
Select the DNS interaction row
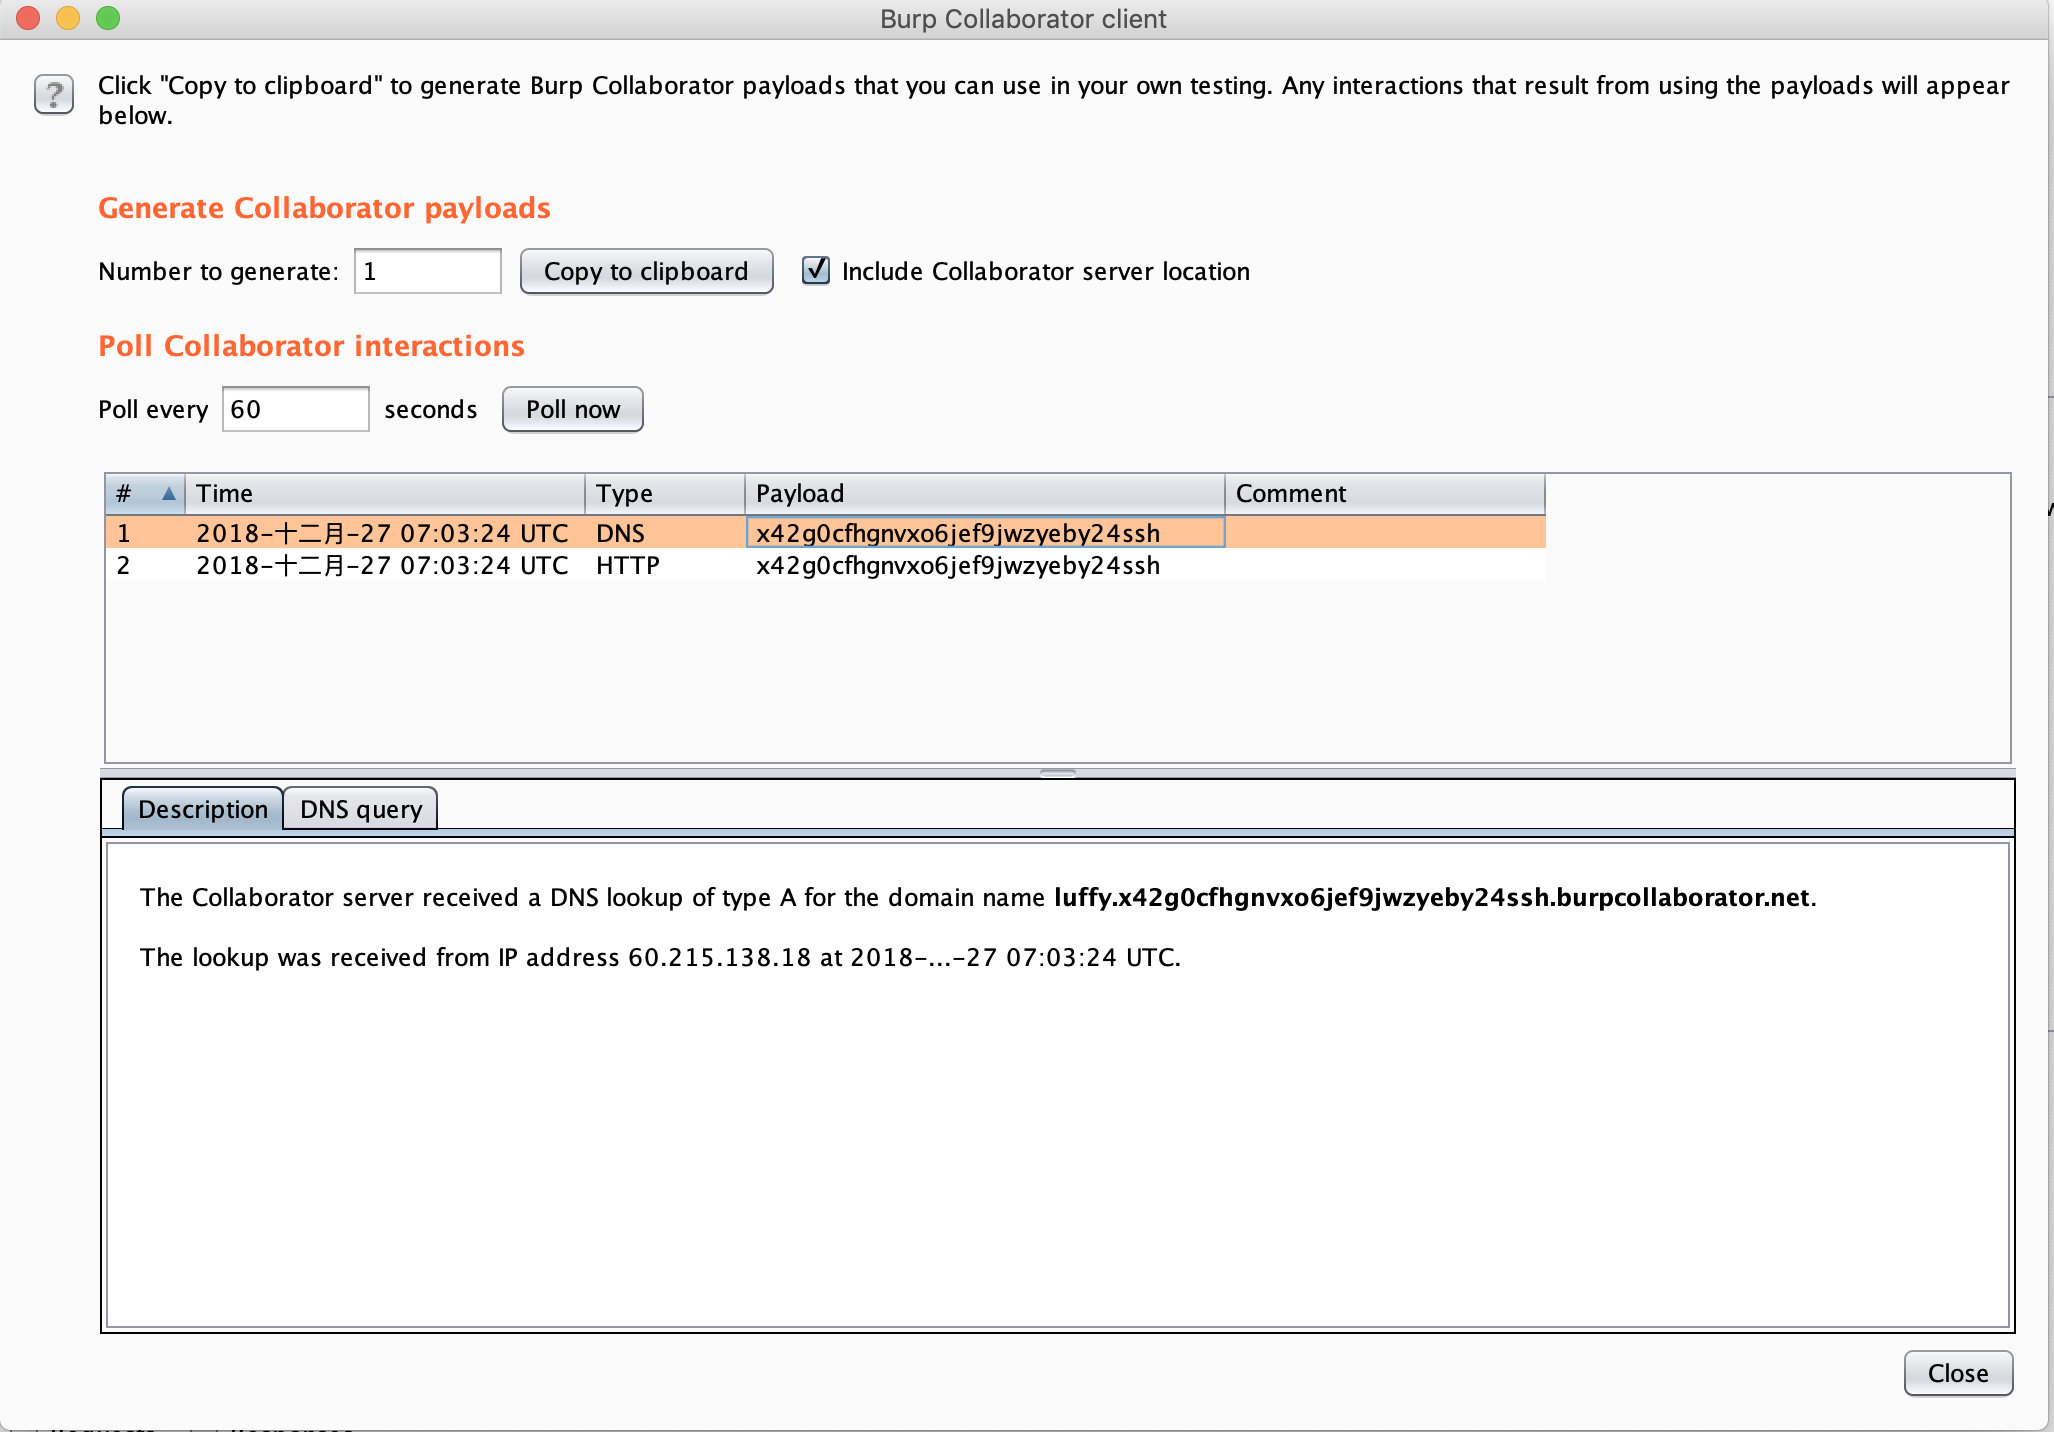click(x=826, y=533)
